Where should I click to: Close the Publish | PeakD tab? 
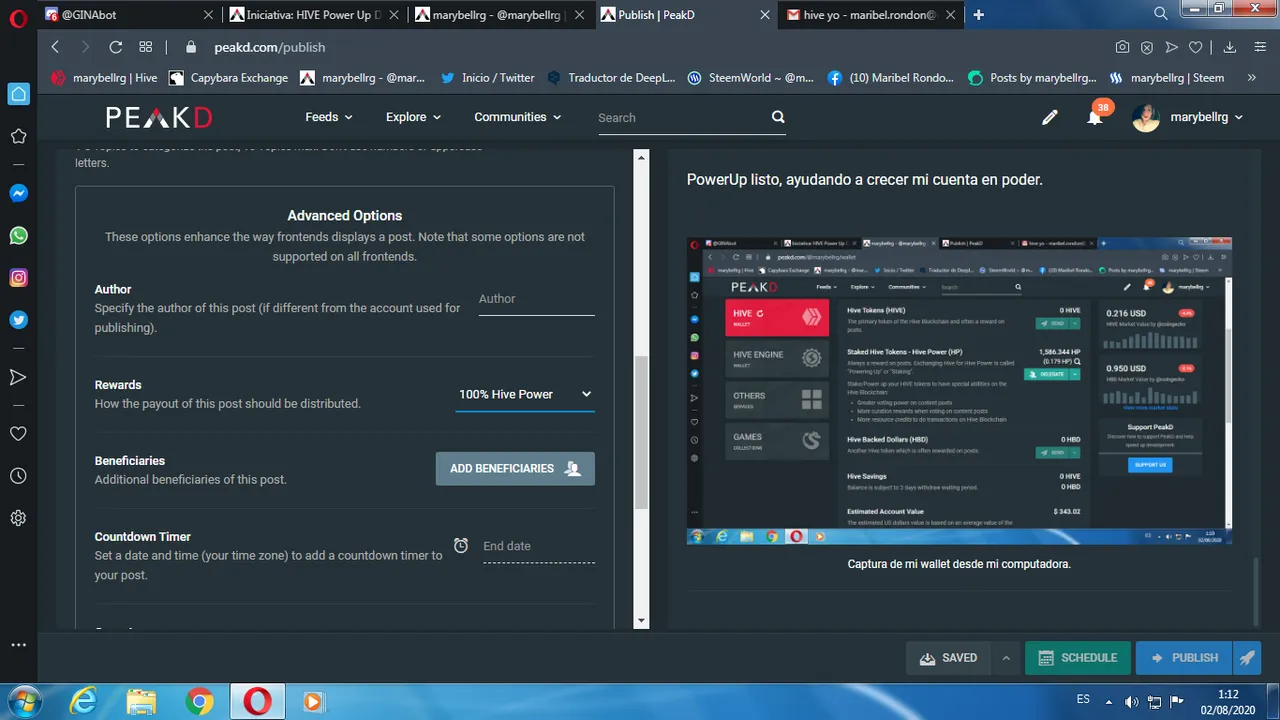[765, 15]
